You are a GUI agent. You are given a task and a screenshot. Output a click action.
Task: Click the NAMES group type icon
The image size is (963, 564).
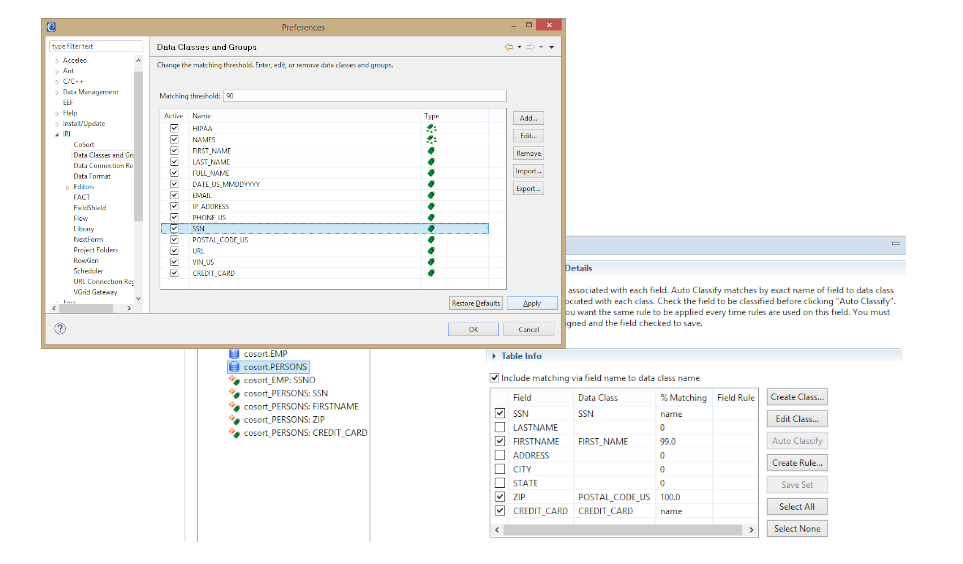[x=432, y=139]
